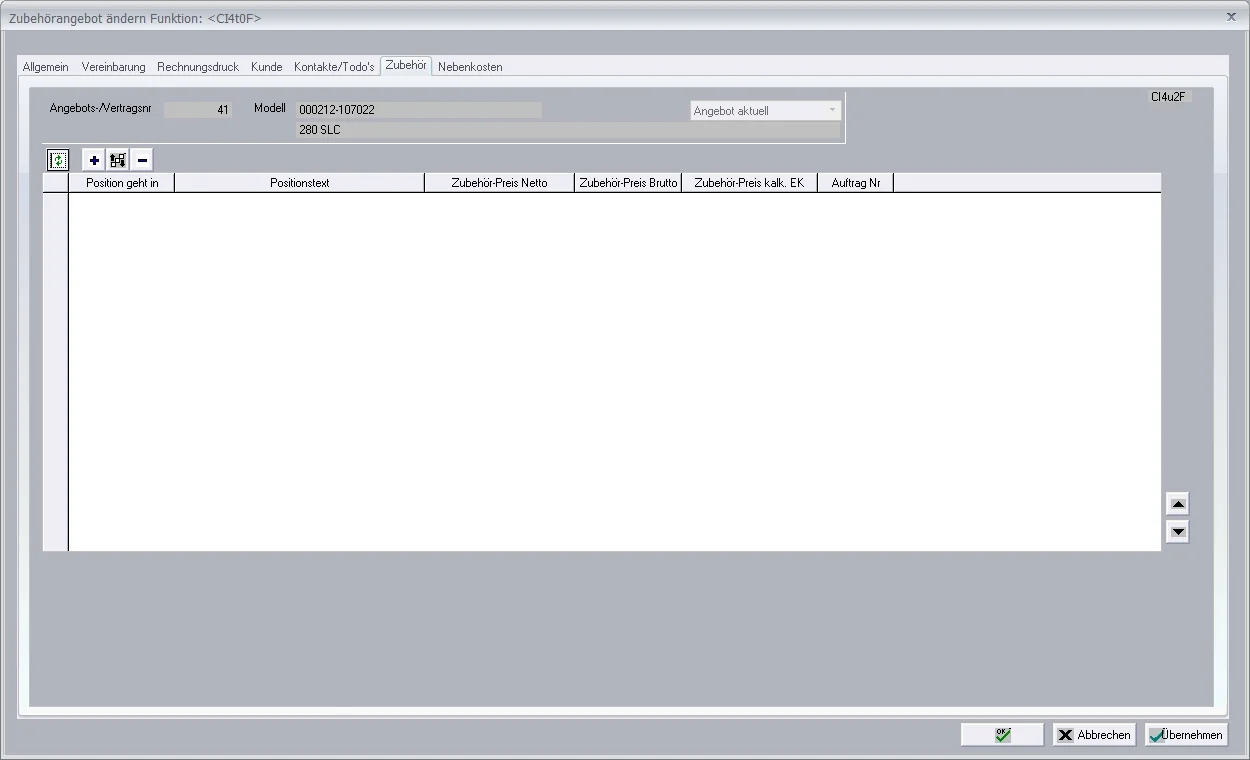Click the Positionstext column header
The image size is (1250, 760).
click(300, 183)
